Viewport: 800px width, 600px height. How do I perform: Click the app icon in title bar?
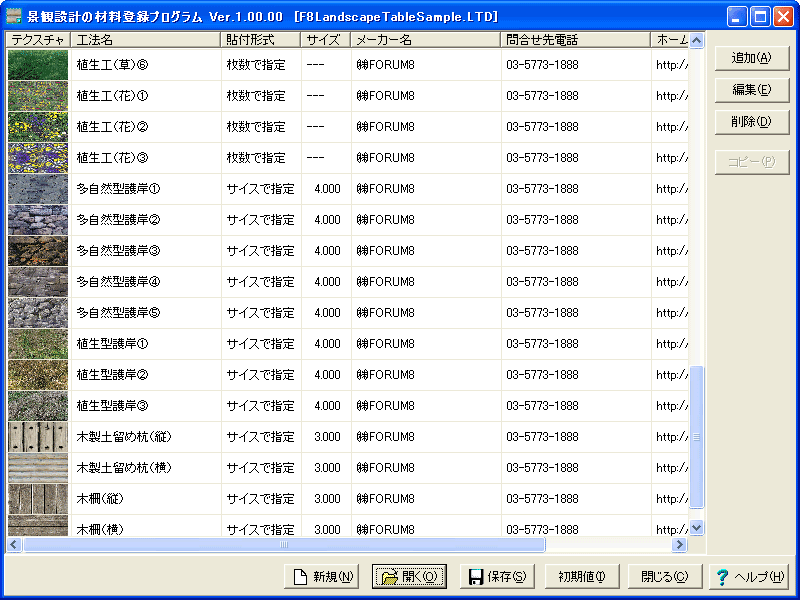(x=14, y=16)
